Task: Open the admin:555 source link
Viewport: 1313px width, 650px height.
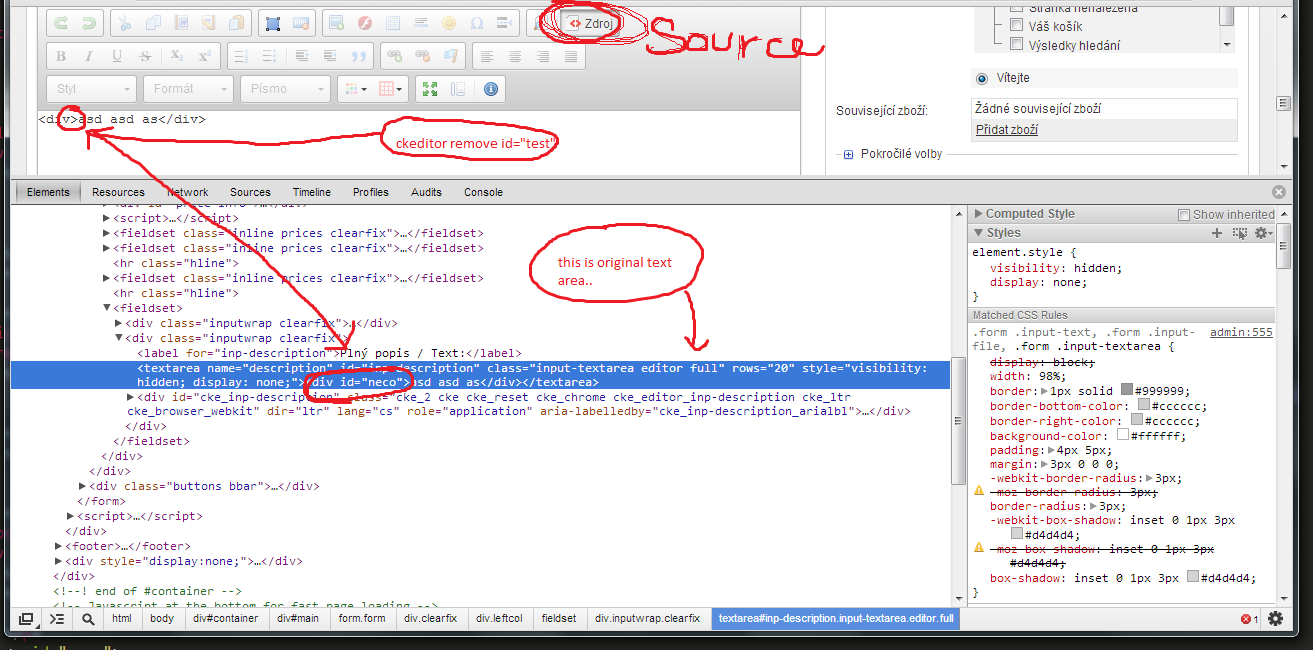Action: pos(1241,332)
